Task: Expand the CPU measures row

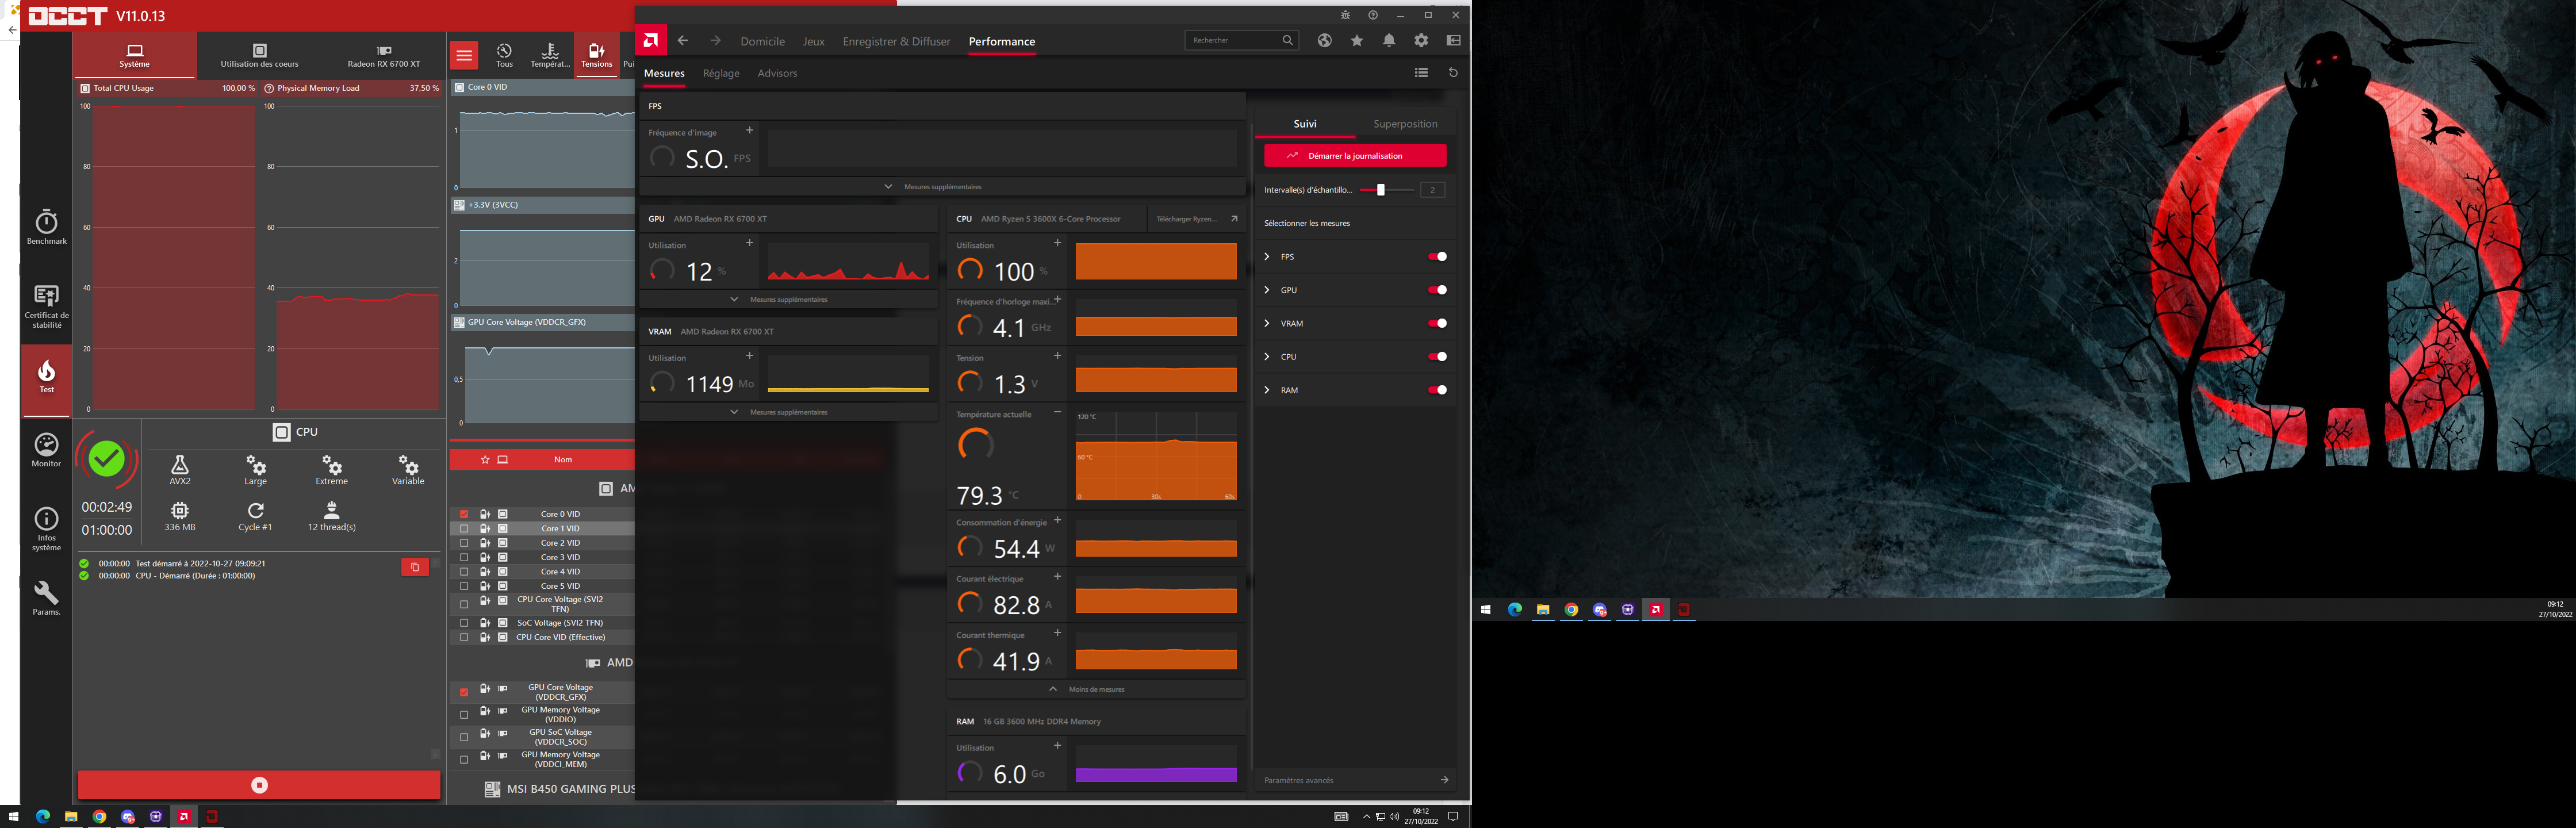Action: (1267, 357)
